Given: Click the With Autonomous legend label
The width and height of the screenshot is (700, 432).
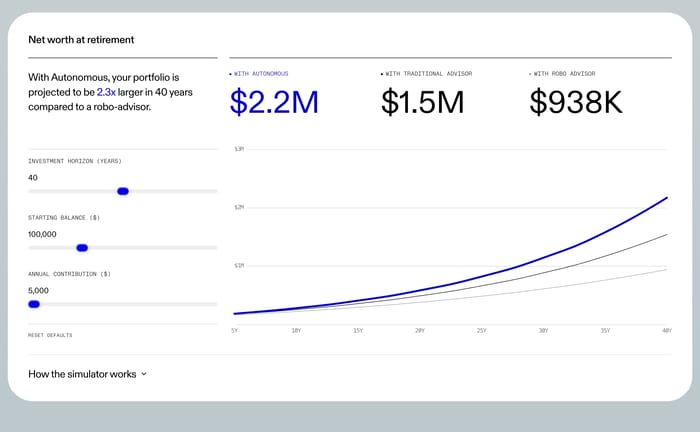Looking at the screenshot, I should click(x=261, y=74).
